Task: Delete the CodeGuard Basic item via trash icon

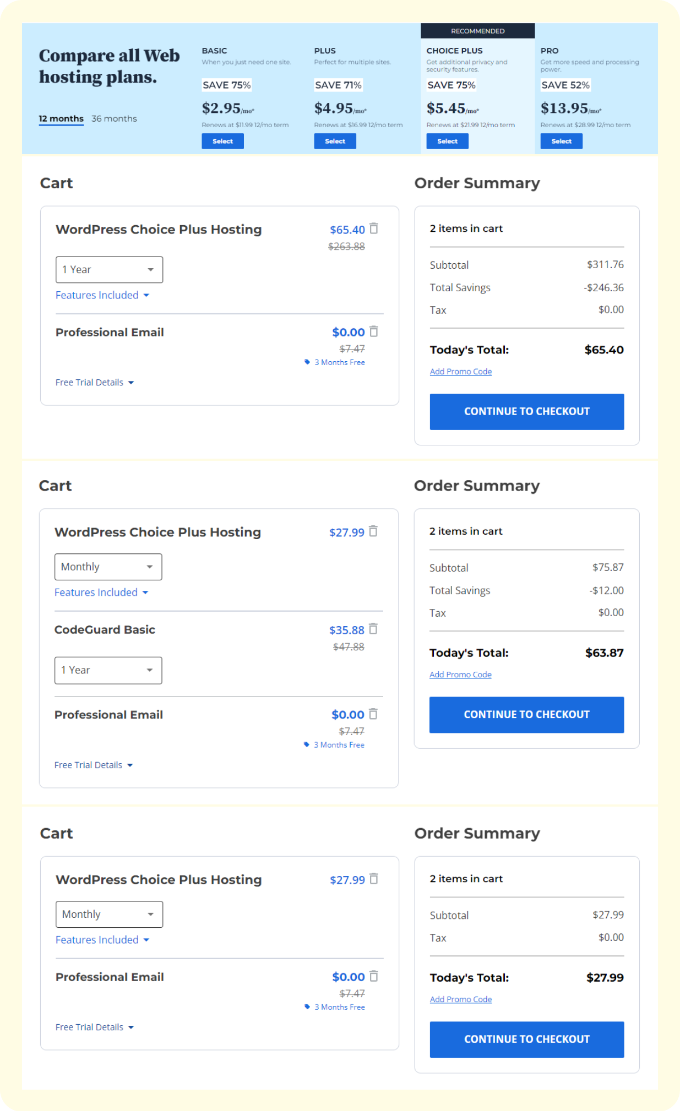Action: click(373, 628)
